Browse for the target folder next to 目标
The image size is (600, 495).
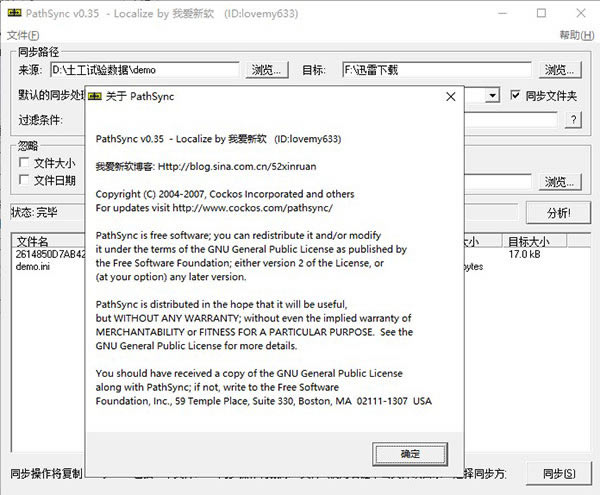[x=559, y=70]
